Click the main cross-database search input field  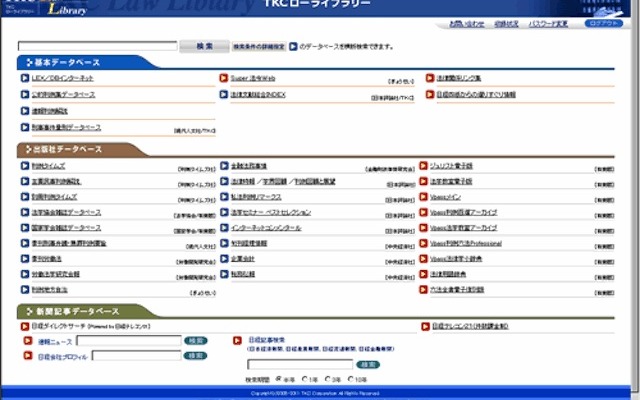(x=98, y=46)
